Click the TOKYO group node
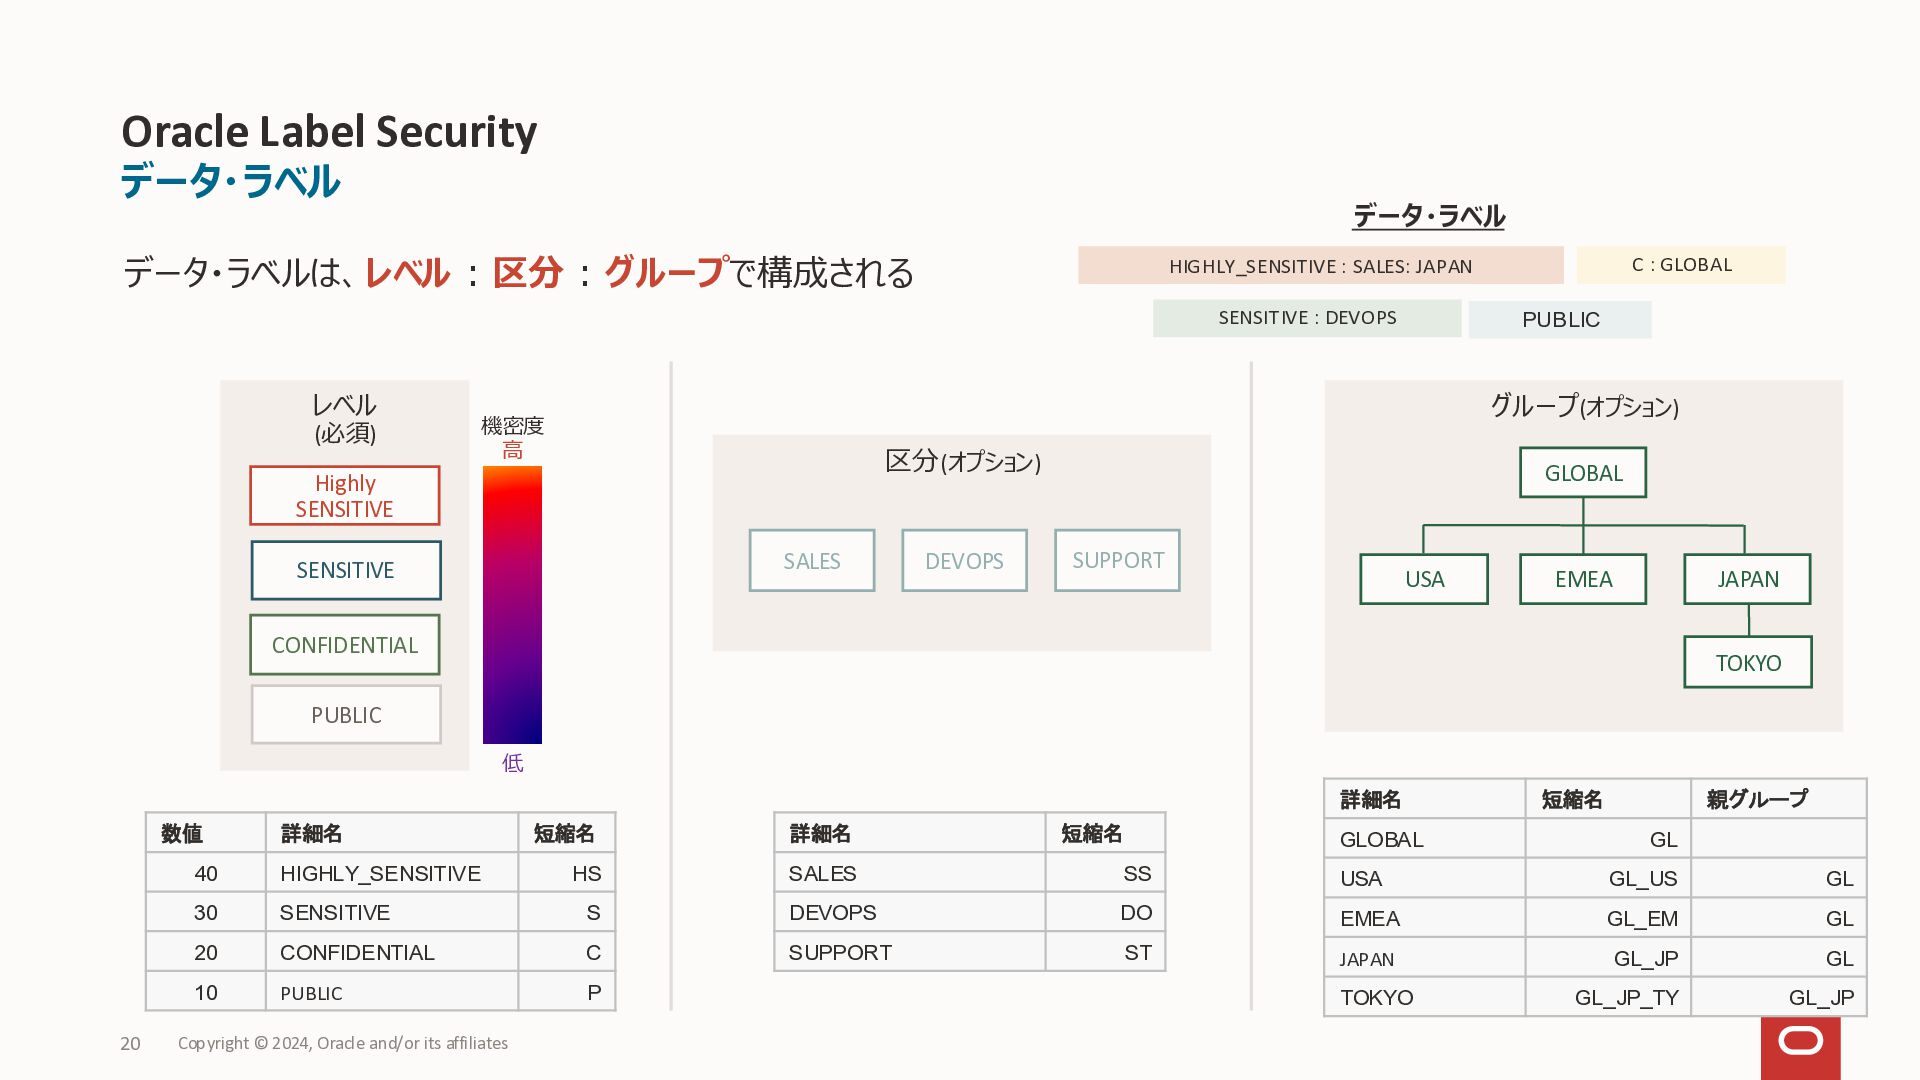The height and width of the screenshot is (1080, 1920). coord(1748,662)
